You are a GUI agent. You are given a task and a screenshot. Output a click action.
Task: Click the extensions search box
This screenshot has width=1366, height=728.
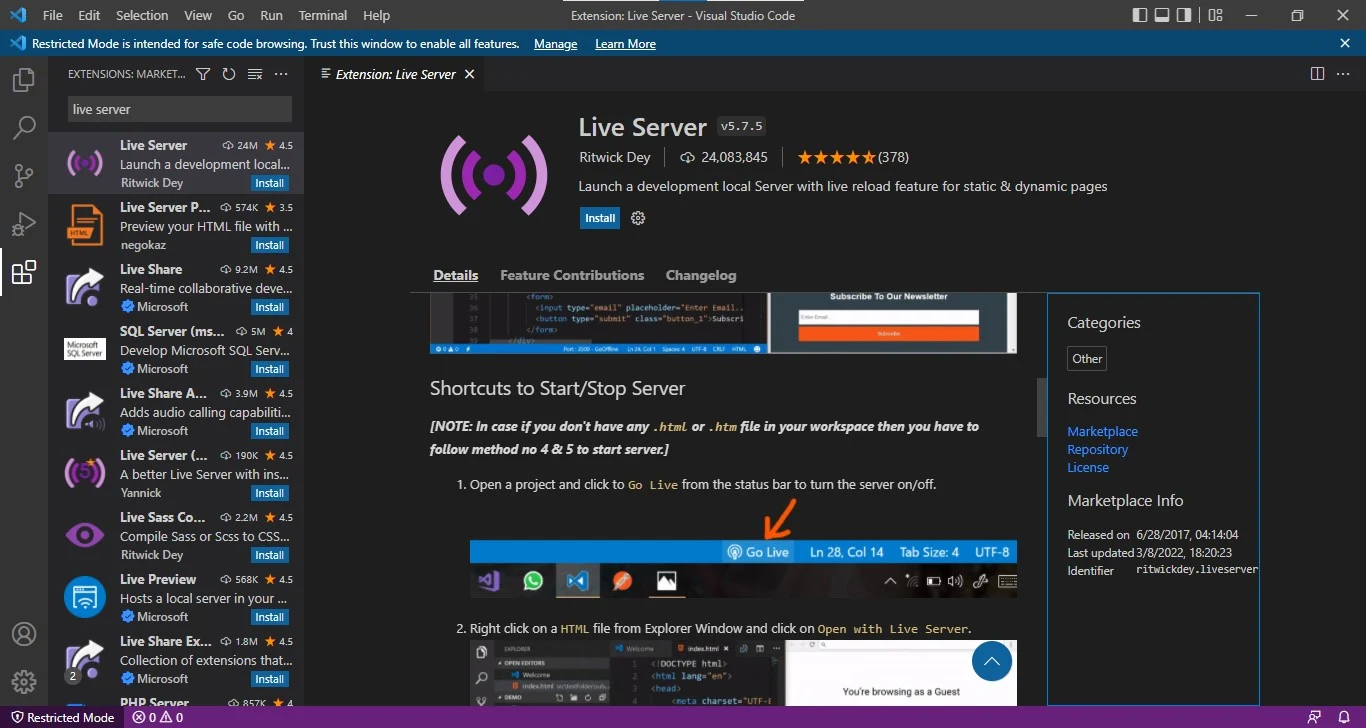[180, 109]
